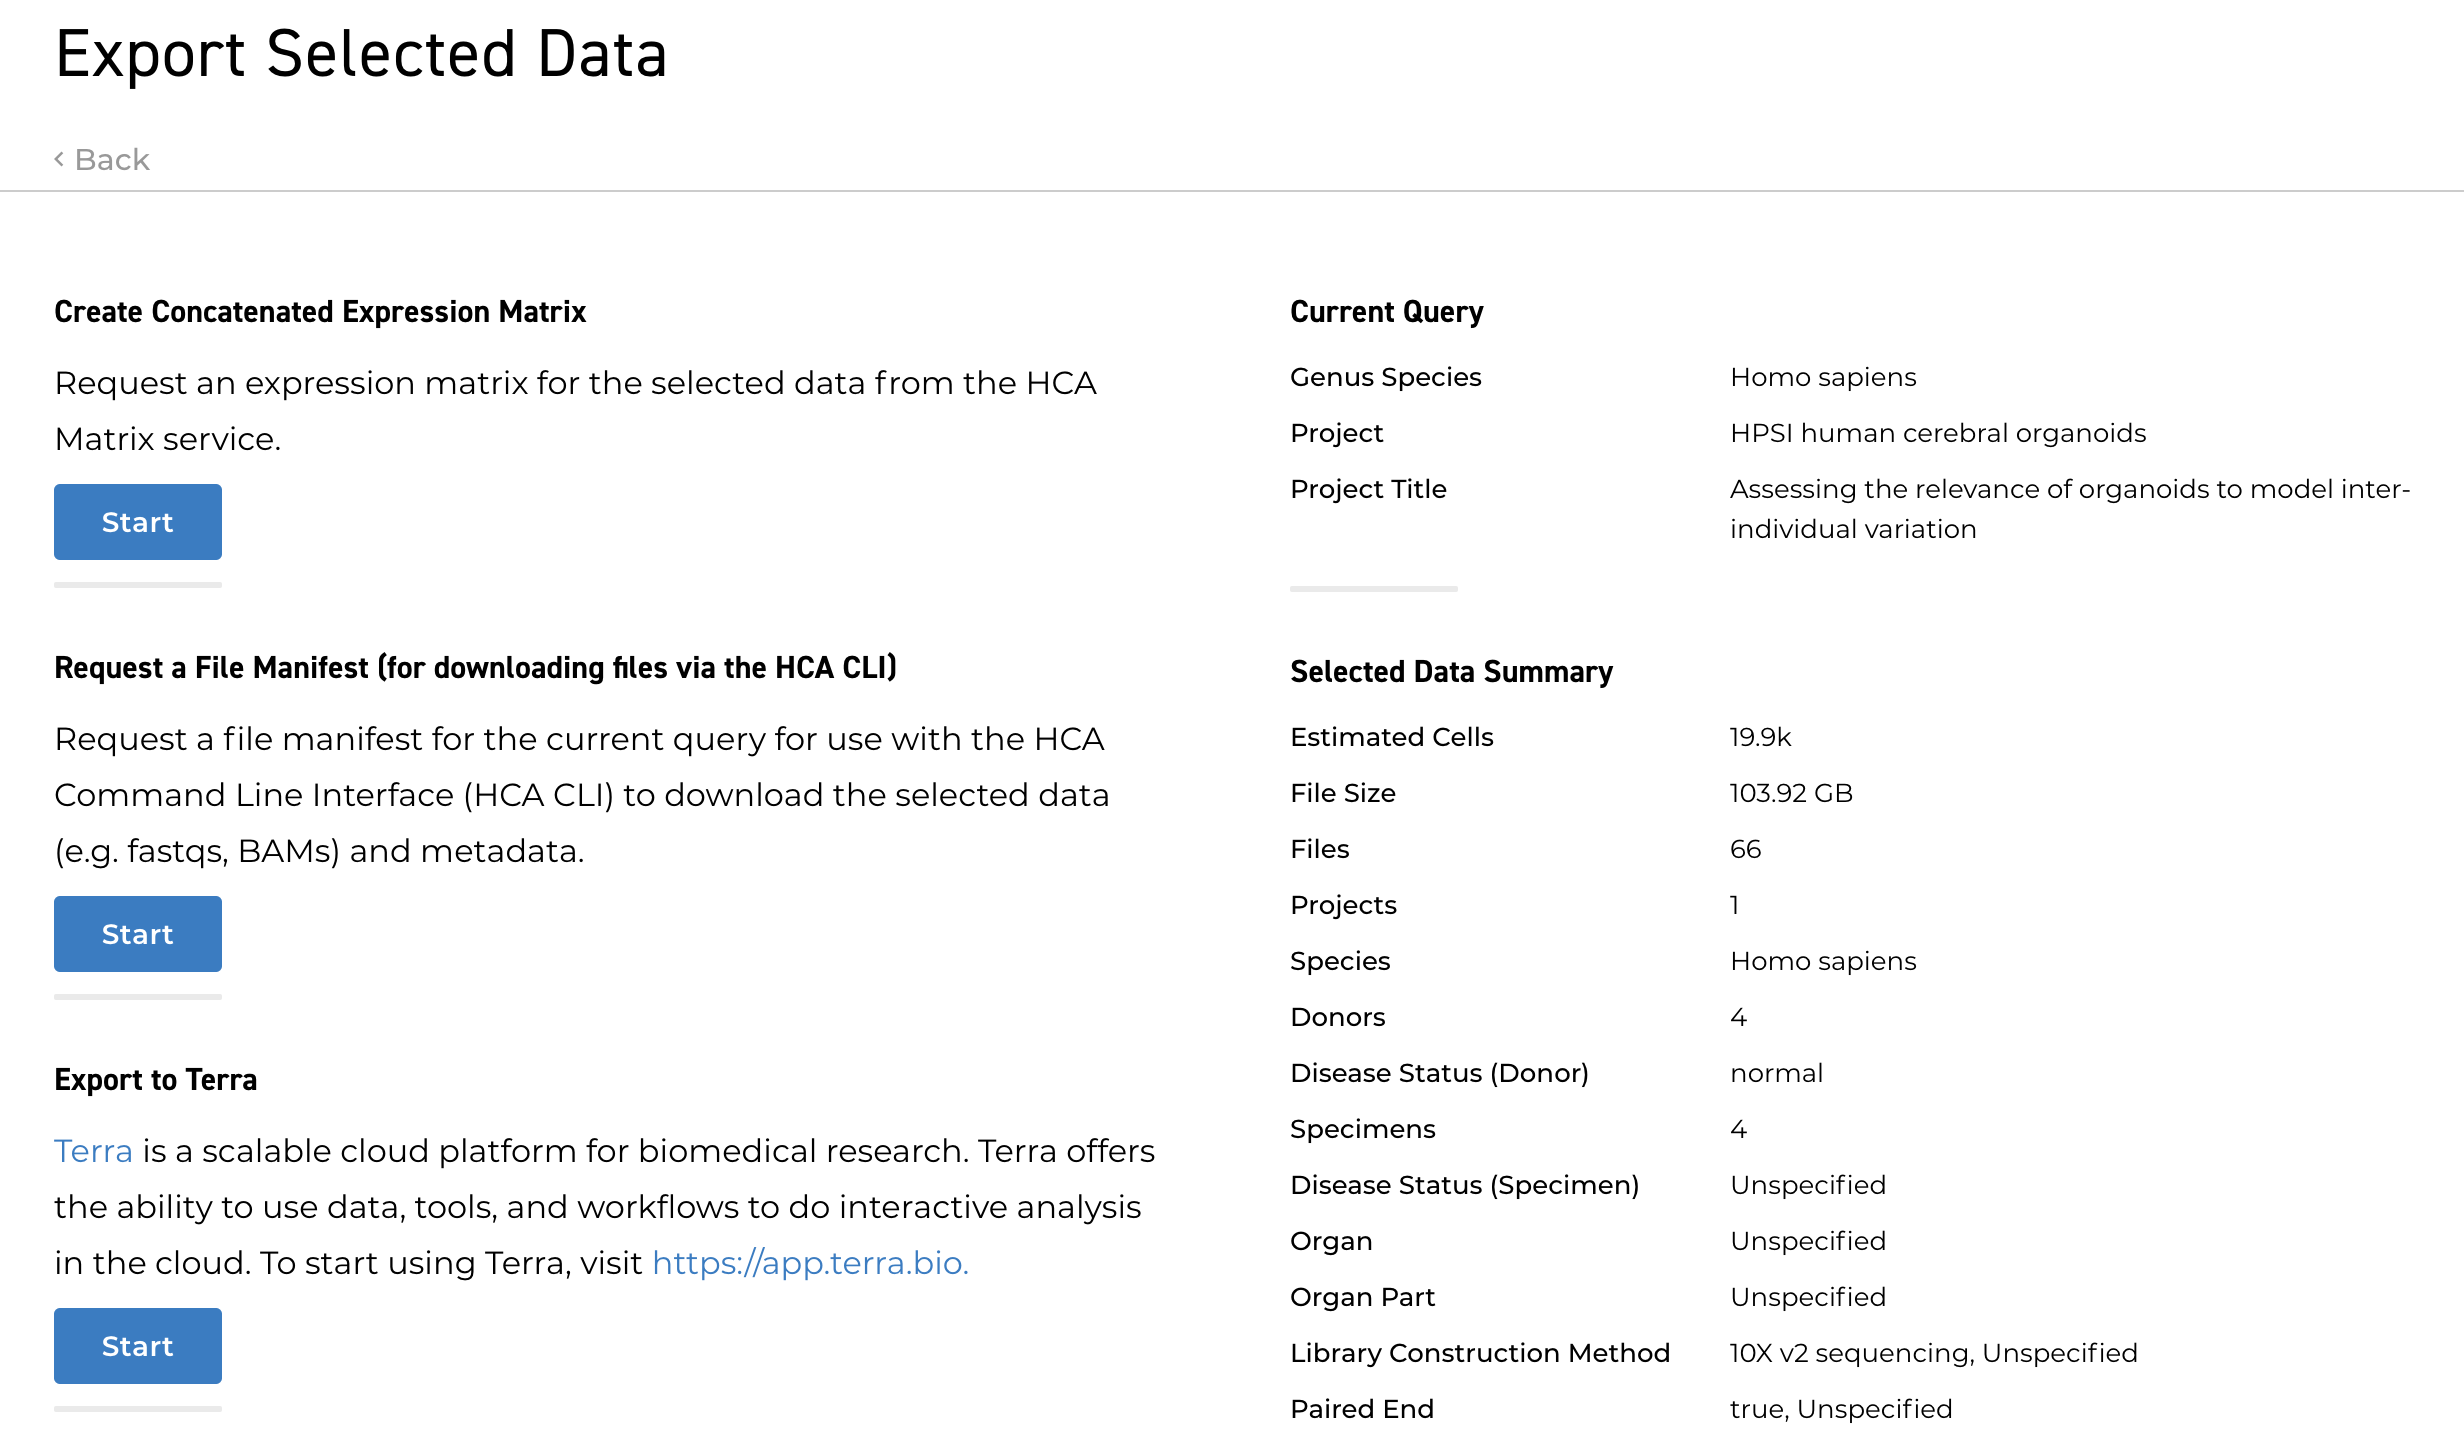The image size is (2464, 1446).
Task: Click the Request a File Manifest heading
Action: click(475, 668)
